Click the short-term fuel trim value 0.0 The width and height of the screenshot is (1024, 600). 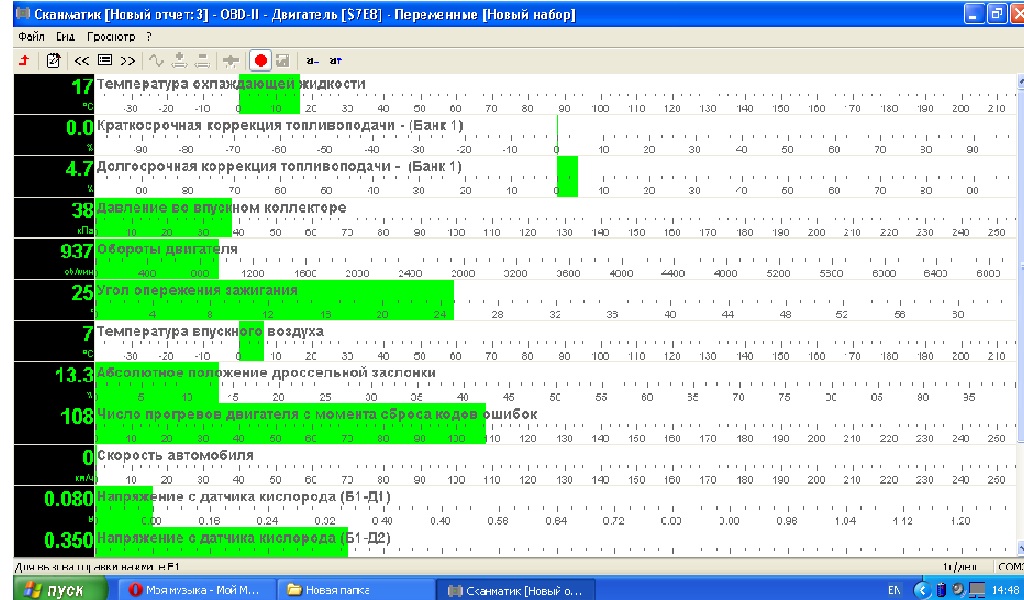tap(80, 128)
